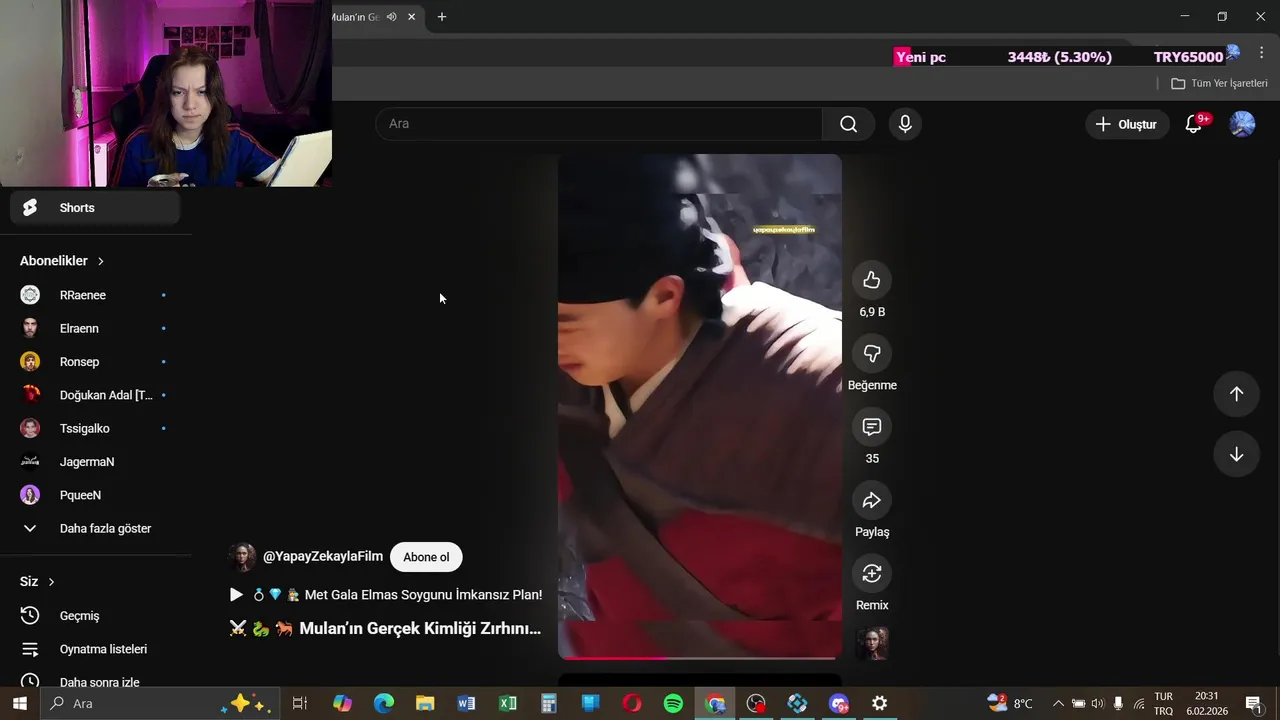The width and height of the screenshot is (1280, 720).
Task: Open Word from the taskbar
Action: [x=466, y=704]
